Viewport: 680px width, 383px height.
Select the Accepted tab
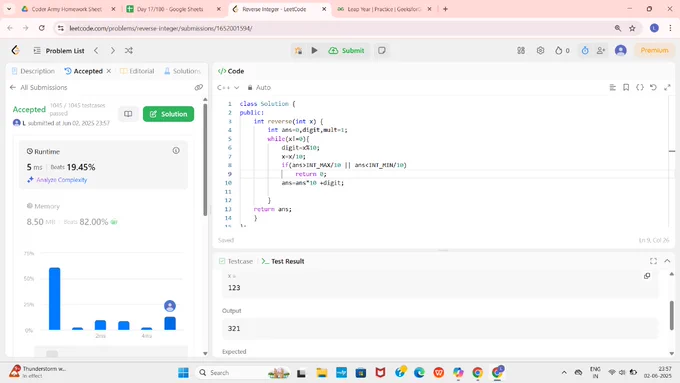(x=84, y=71)
